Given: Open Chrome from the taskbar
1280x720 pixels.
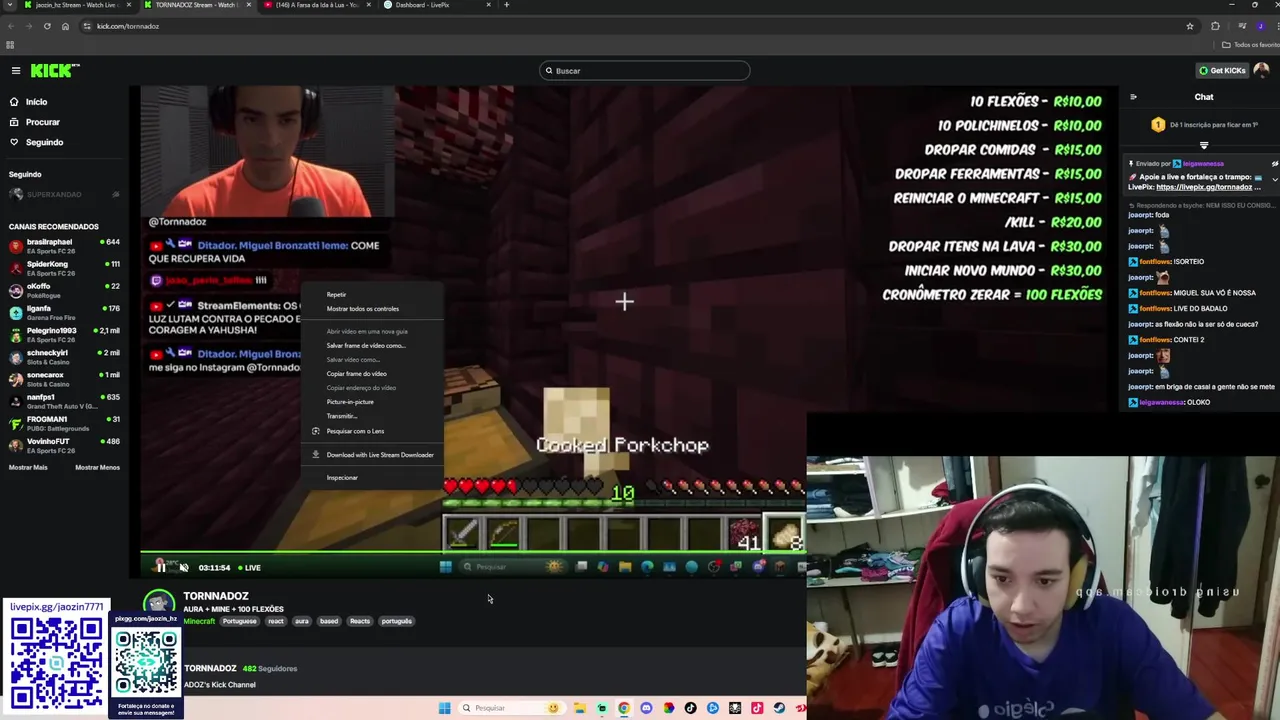Looking at the screenshot, I should point(624,708).
